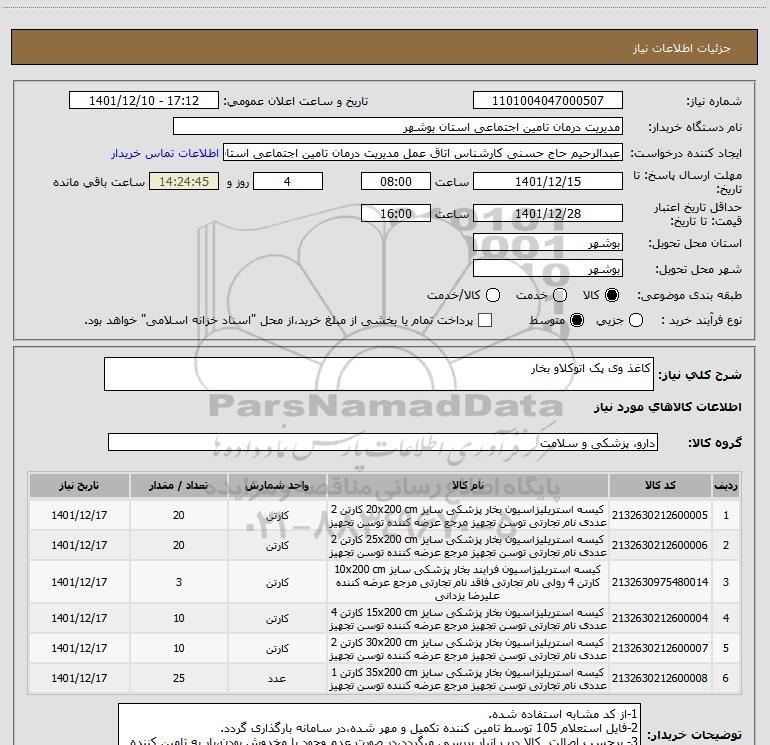Click the deadline time field 08:00
The width and height of the screenshot is (770, 745).
(396, 182)
